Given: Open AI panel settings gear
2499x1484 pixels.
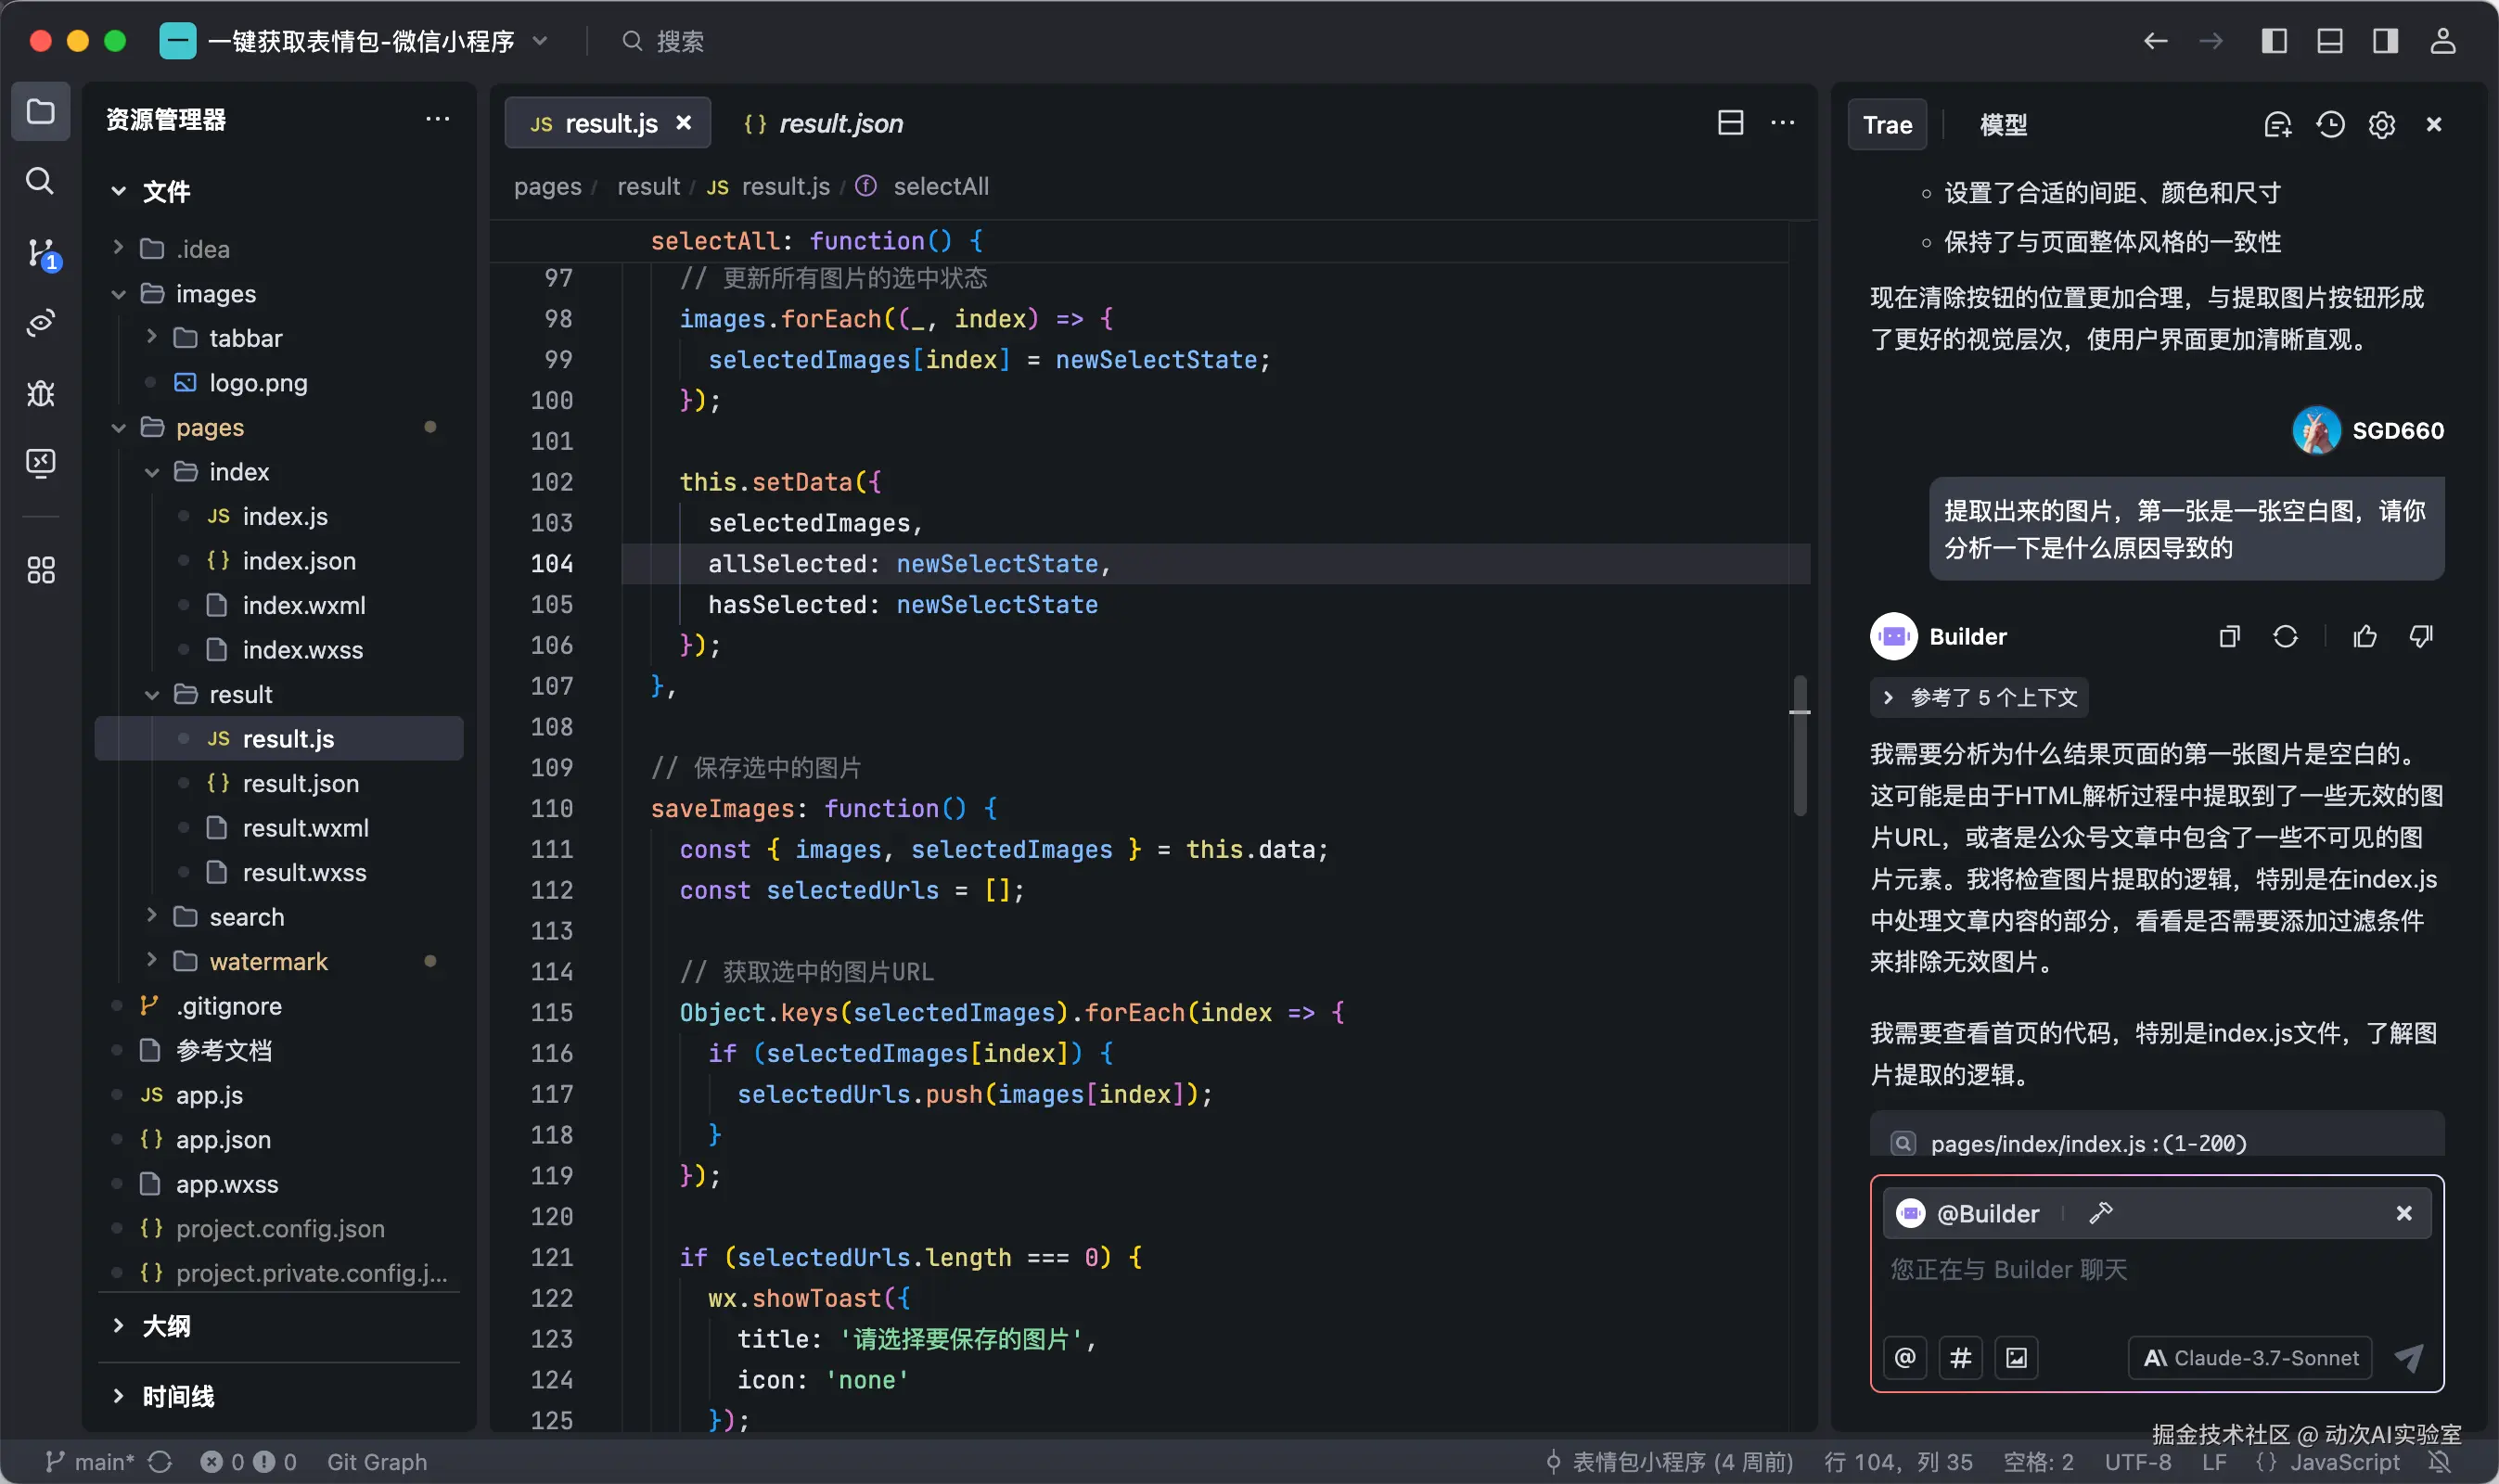Looking at the screenshot, I should [2382, 125].
